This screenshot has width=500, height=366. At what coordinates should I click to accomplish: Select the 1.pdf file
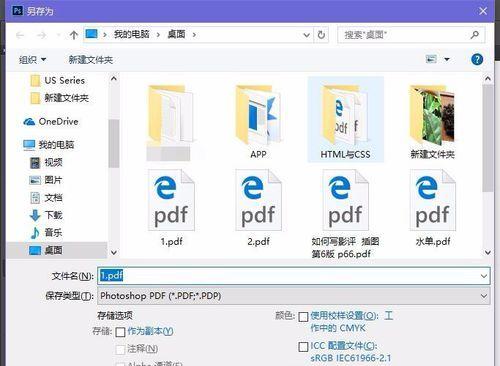pyautogui.click(x=171, y=208)
